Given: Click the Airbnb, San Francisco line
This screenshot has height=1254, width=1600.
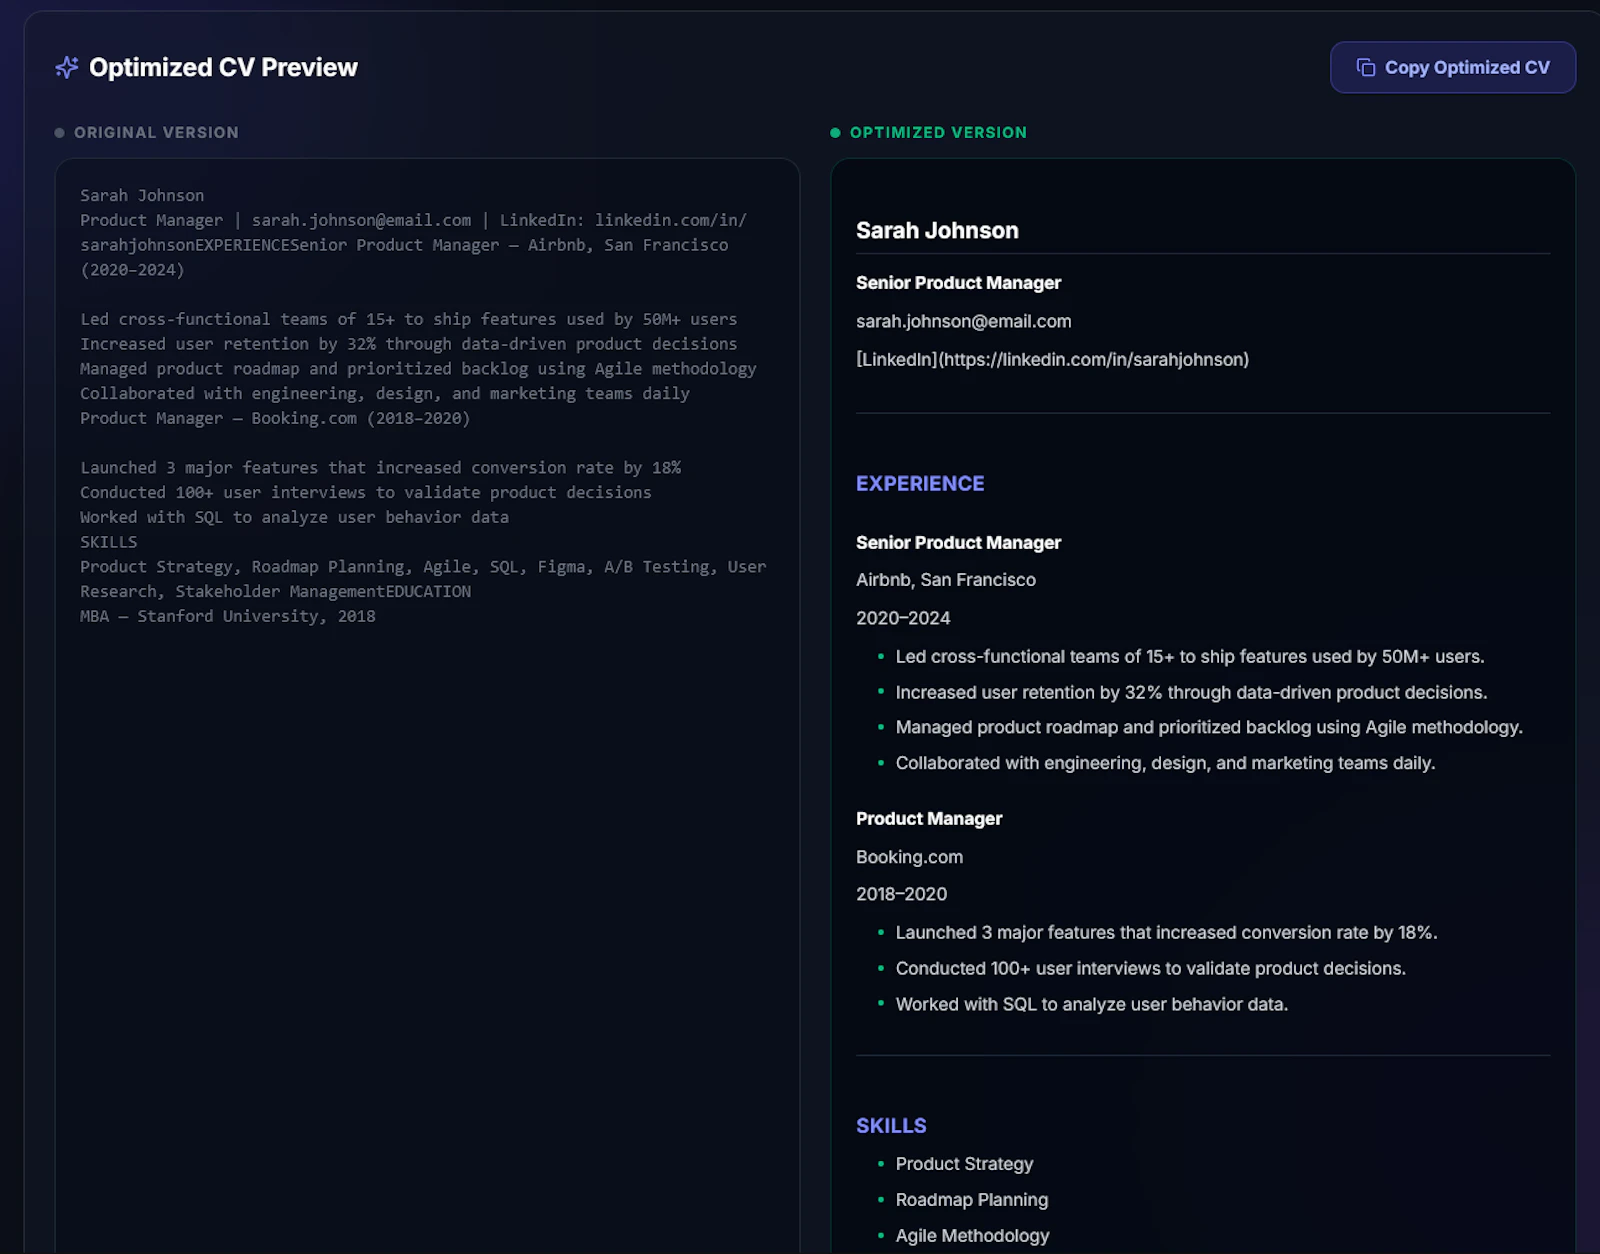Looking at the screenshot, I should click(x=946, y=580).
